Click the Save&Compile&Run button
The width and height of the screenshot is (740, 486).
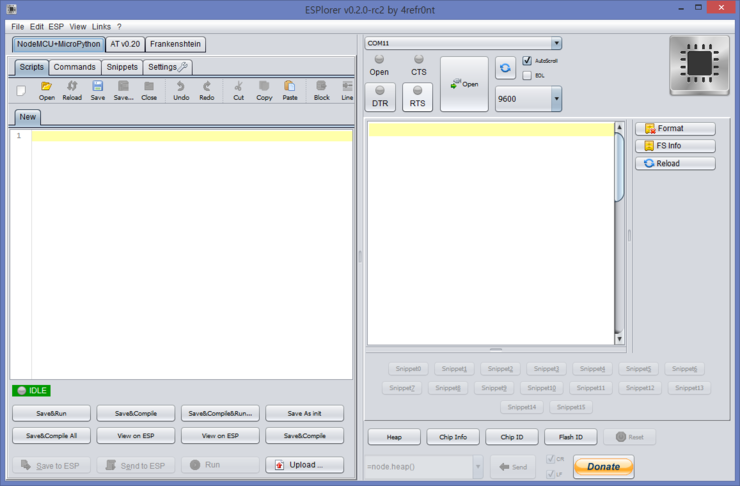coord(220,413)
